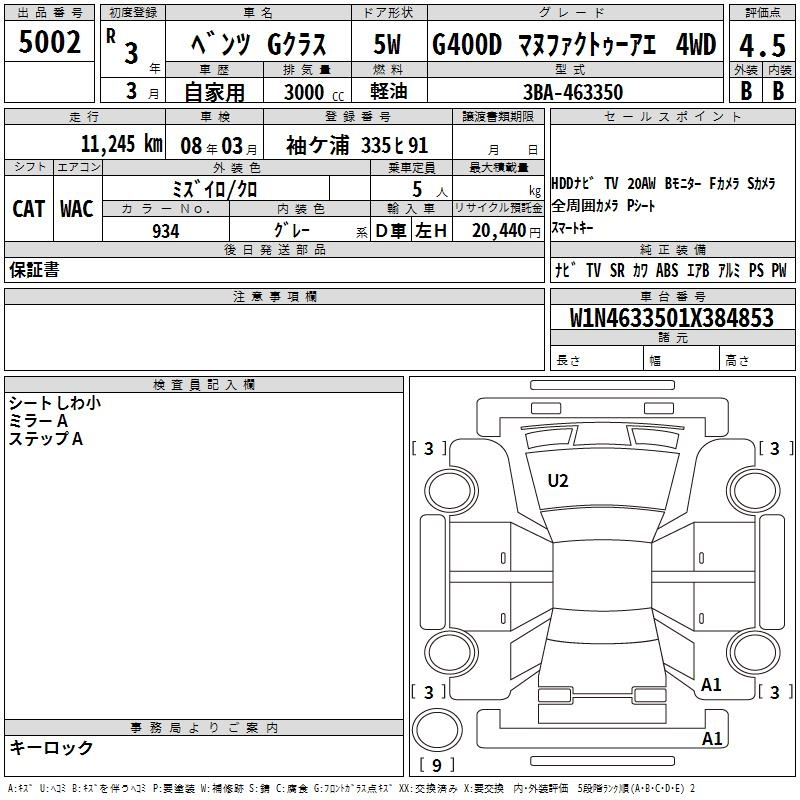Click the CAT shift type cell
The image size is (800, 800).
click(x=28, y=208)
